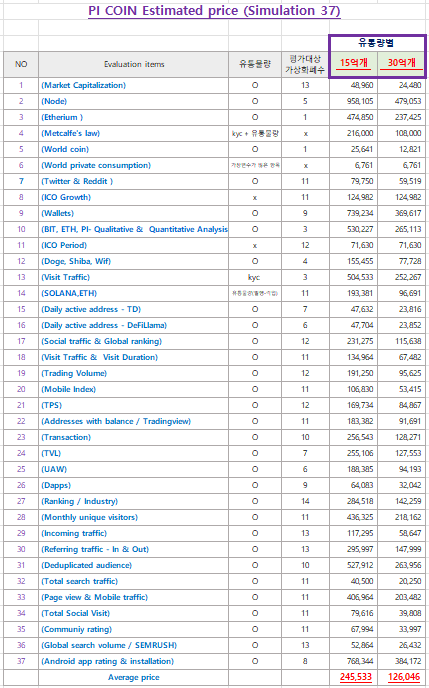Click the (Market Capitalization) cell
This screenshot has height=688, width=429.
(x=134, y=86)
